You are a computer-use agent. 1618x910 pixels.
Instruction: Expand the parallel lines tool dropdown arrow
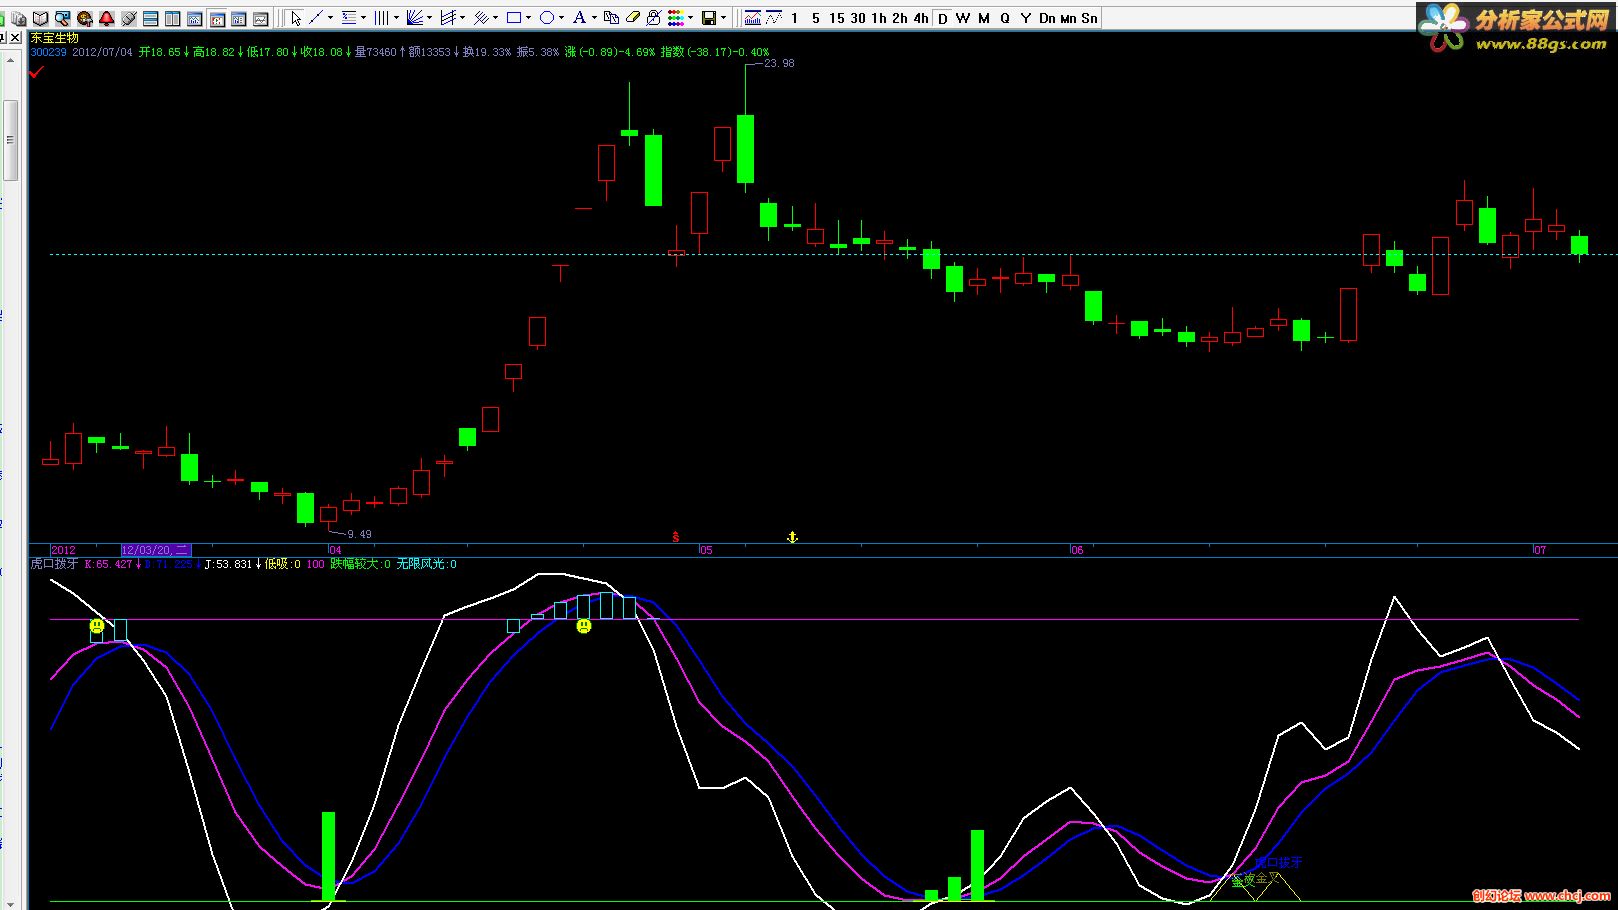click(495, 18)
